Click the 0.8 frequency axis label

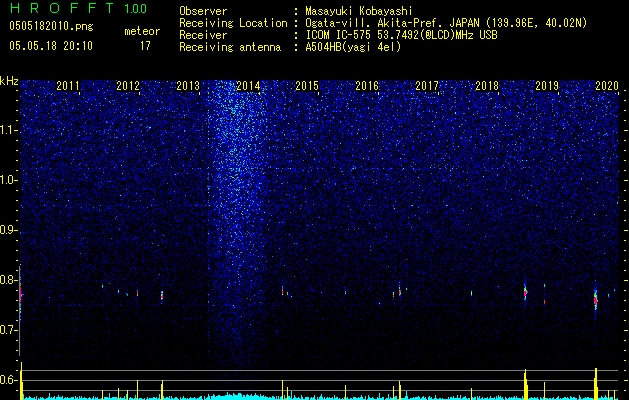(x=9, y=280)
